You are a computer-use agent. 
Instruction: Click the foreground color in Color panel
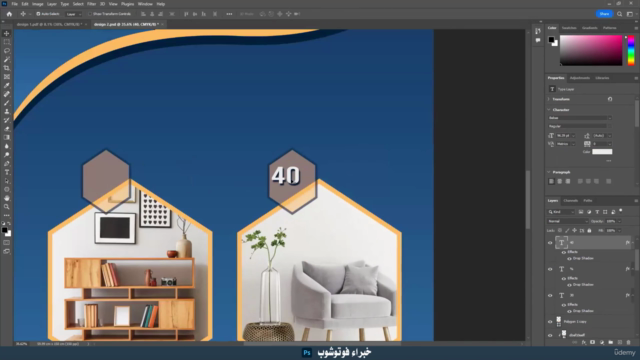(551, 40)
